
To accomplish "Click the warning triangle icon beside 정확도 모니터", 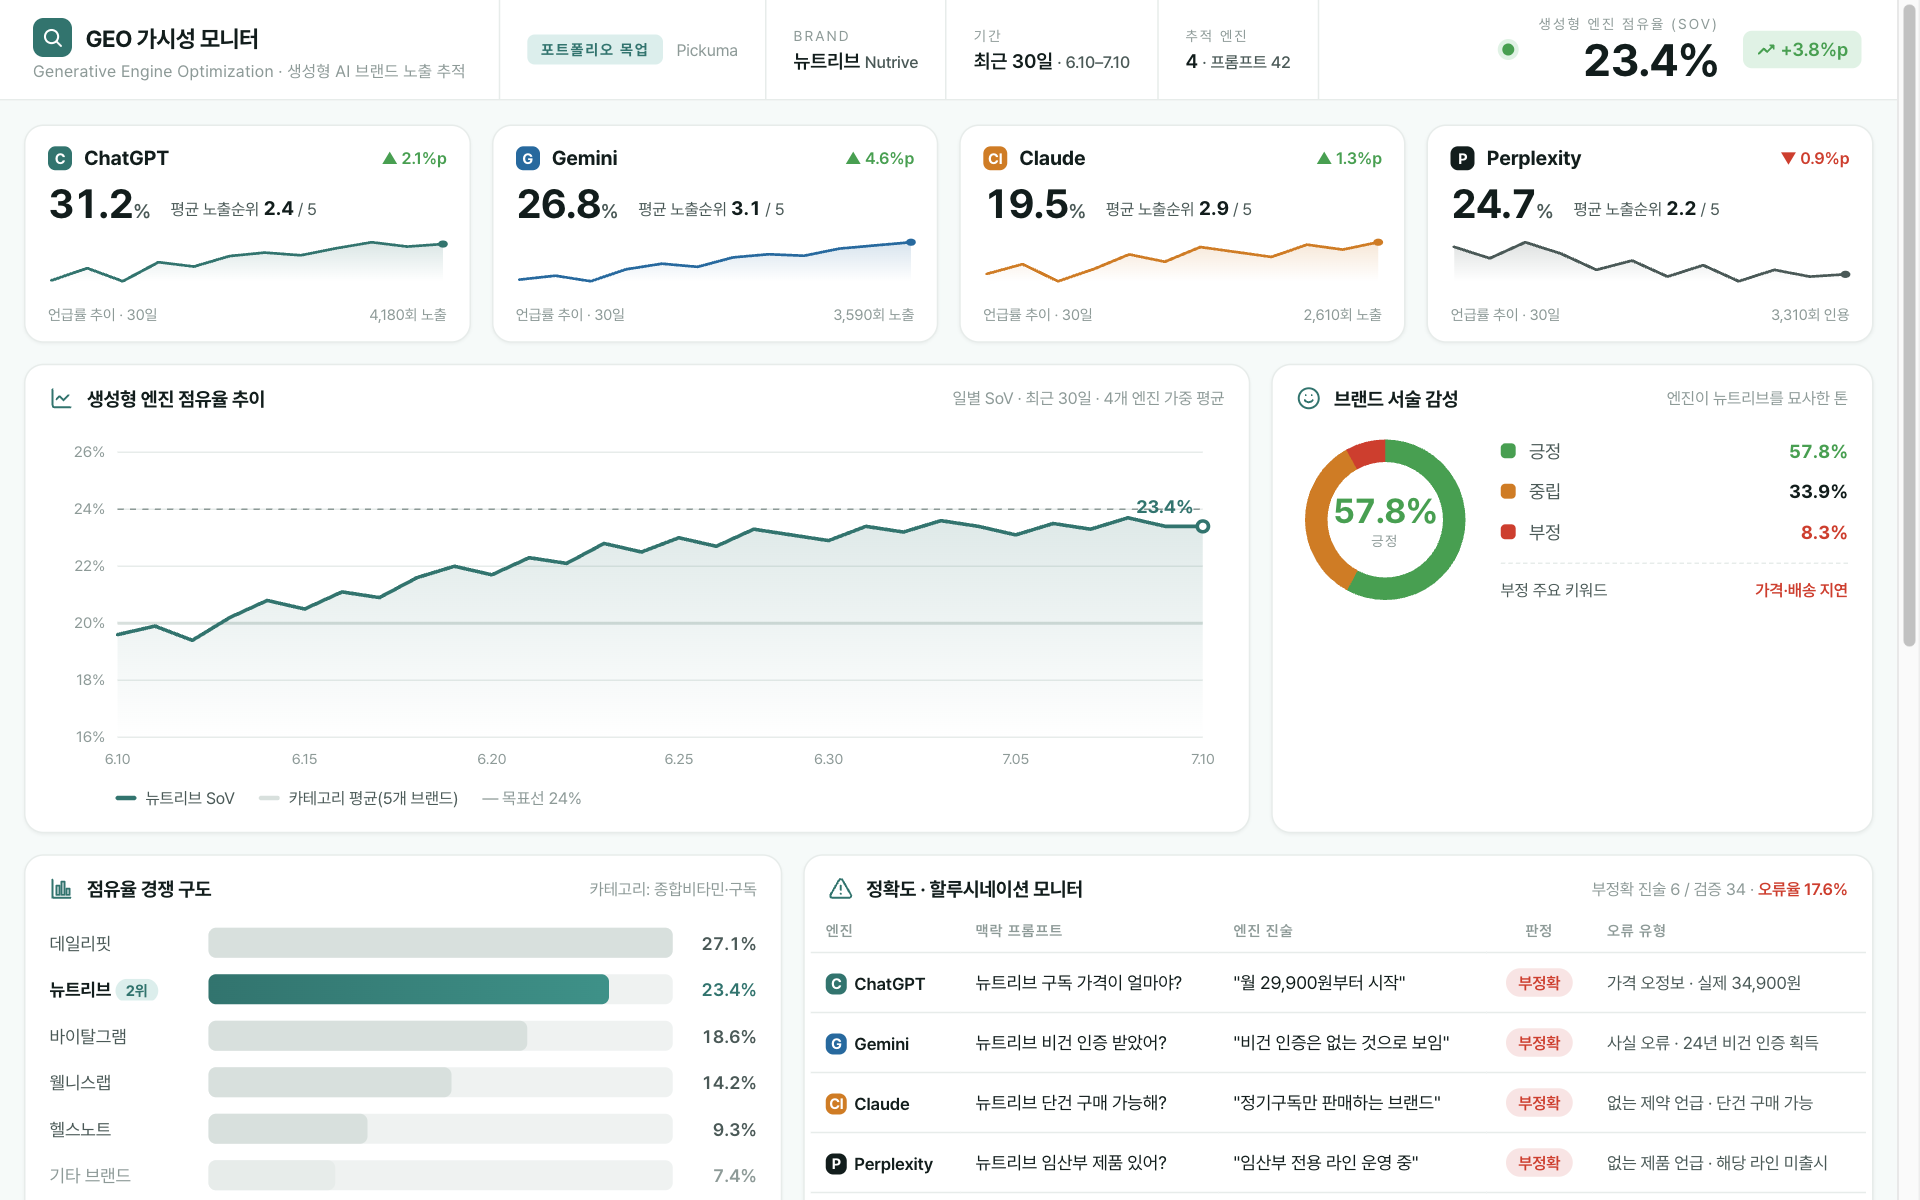I will tap(840, 889).
